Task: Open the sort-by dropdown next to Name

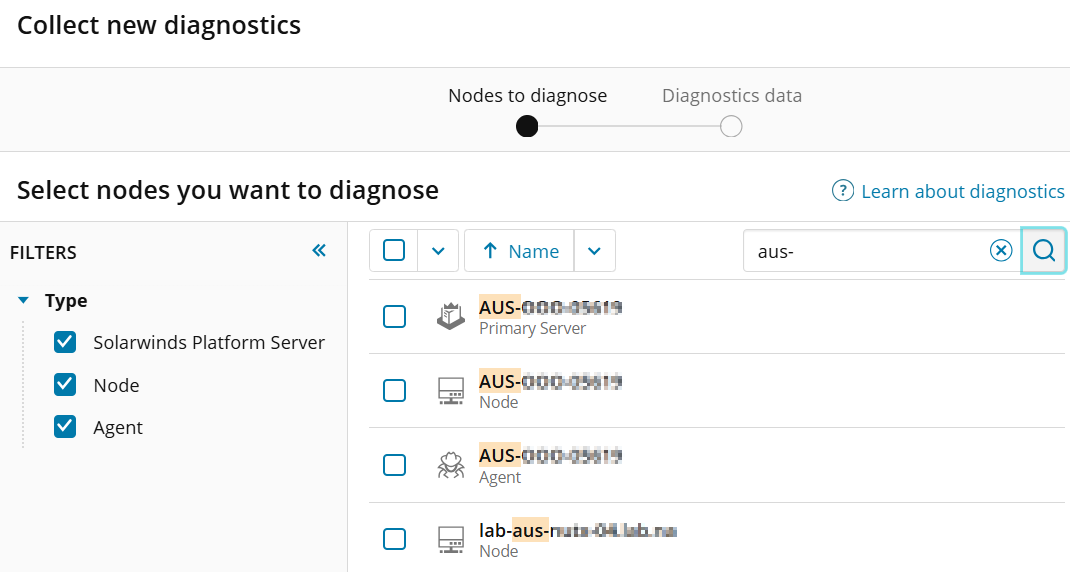Action: (x=594, y=251)
